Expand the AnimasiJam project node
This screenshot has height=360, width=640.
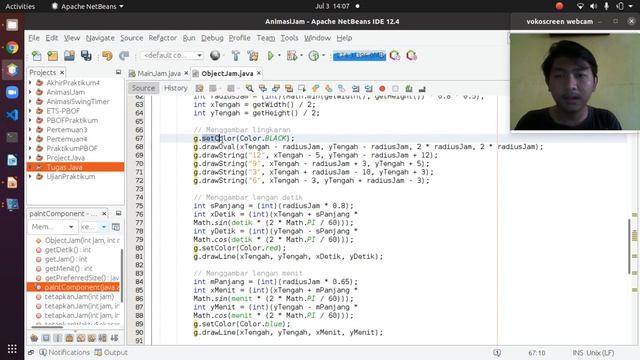coord(30,92)
